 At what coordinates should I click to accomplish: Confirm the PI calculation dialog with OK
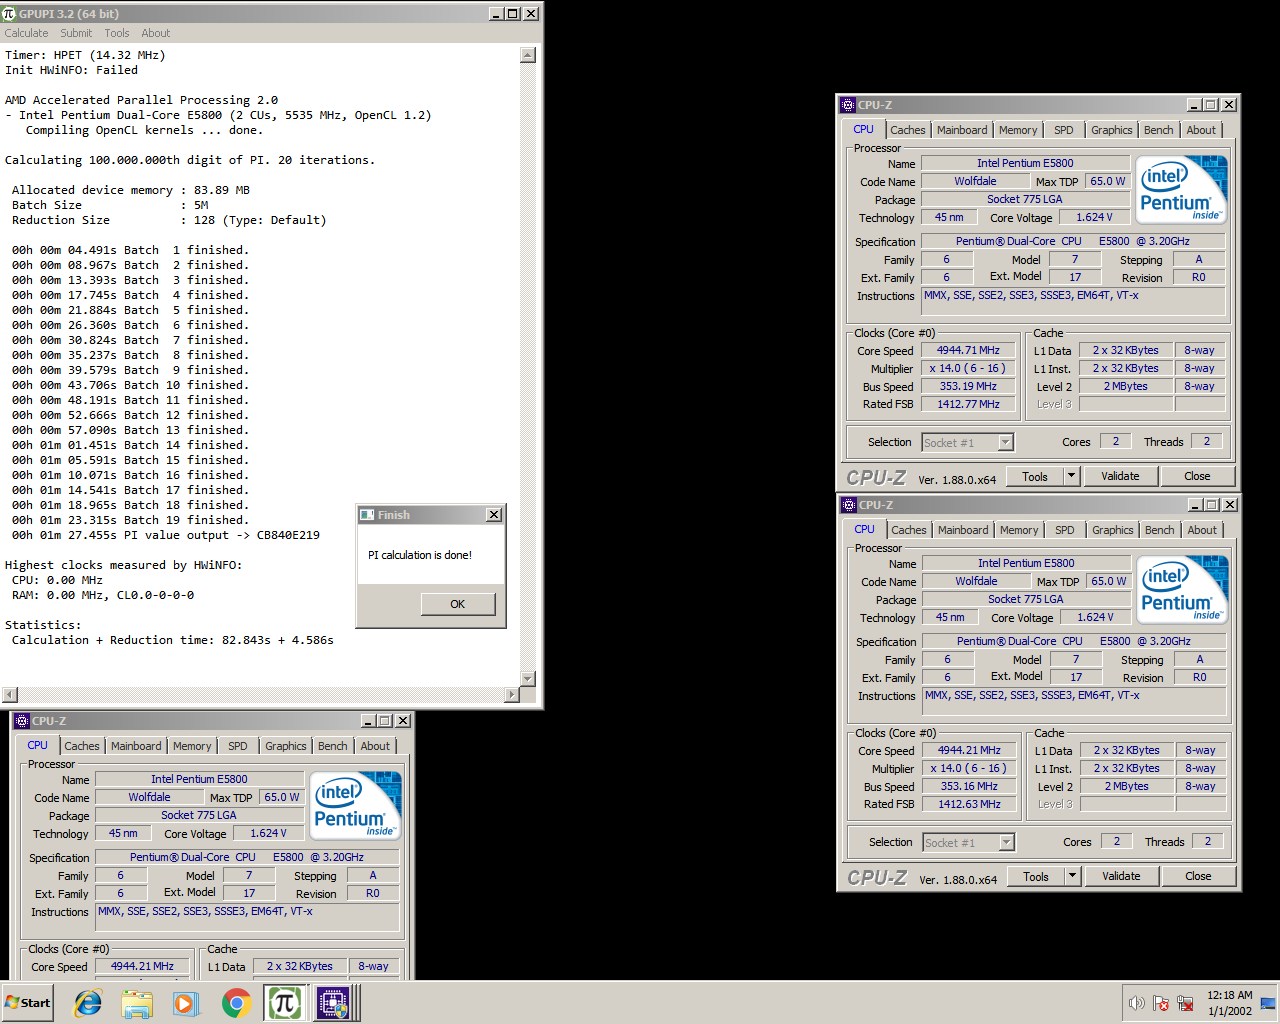[457, 604]
